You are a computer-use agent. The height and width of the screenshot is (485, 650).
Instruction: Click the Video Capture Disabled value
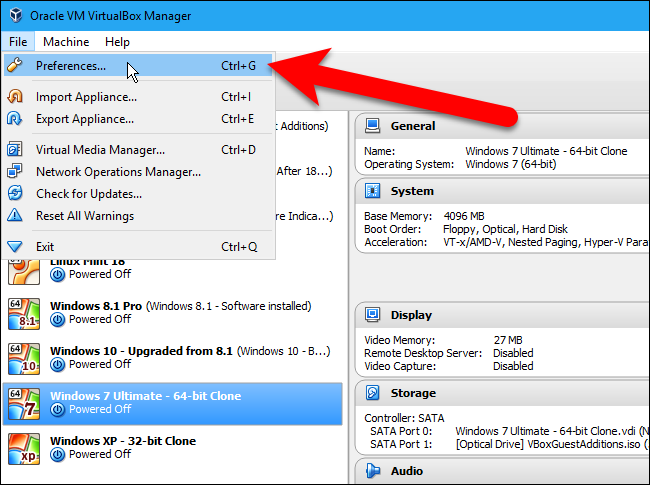click(x=513, y=366)
